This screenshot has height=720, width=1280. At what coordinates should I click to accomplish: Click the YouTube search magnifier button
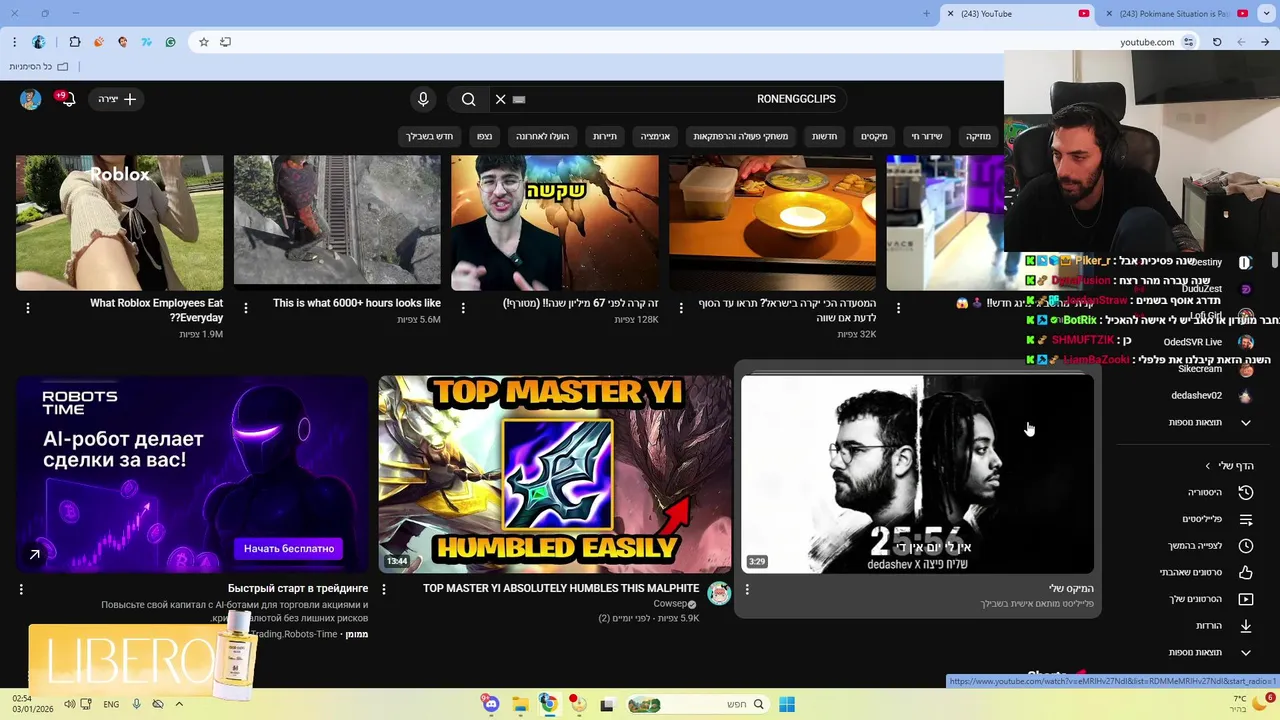(x=468, y=99)
